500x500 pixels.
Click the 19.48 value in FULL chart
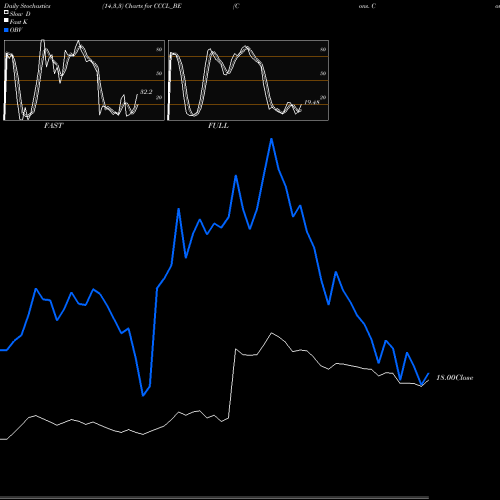pos(312,102)
